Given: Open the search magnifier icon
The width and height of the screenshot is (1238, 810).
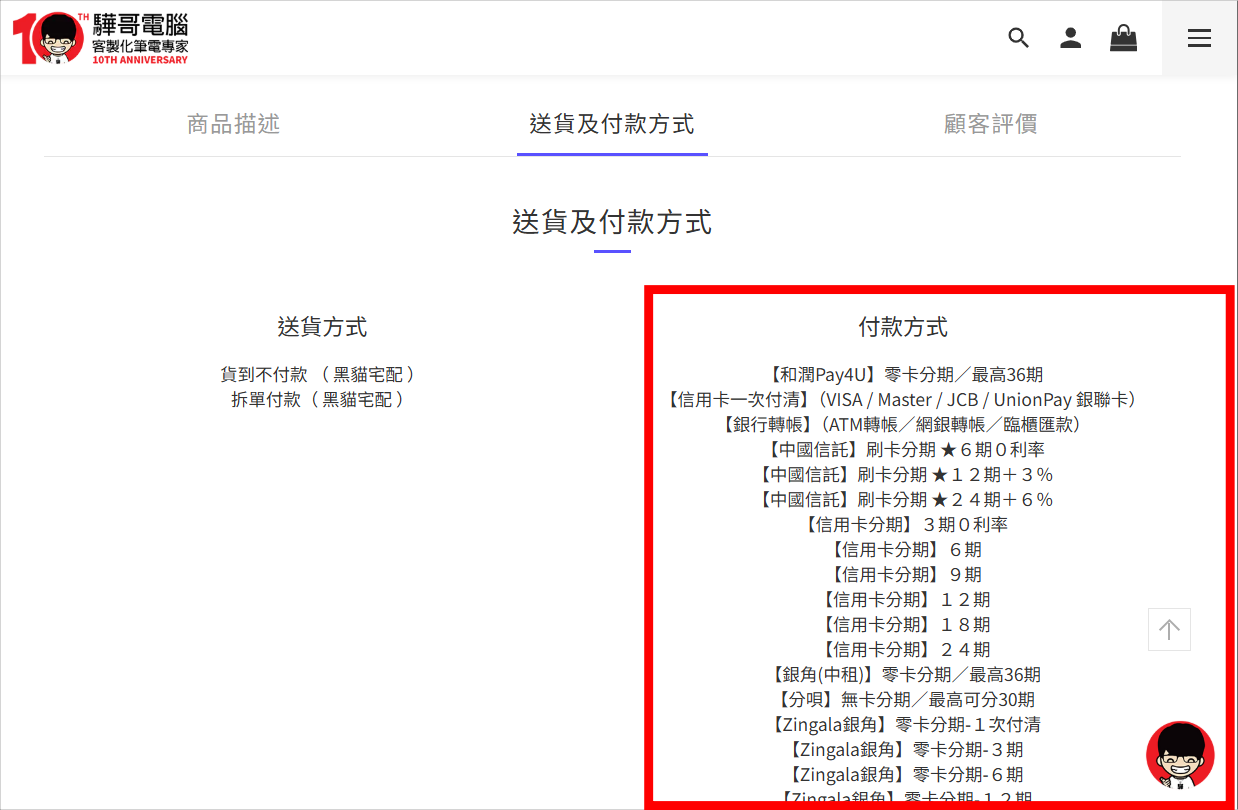Looking at the screenshot, I should tap(1018, 38).
